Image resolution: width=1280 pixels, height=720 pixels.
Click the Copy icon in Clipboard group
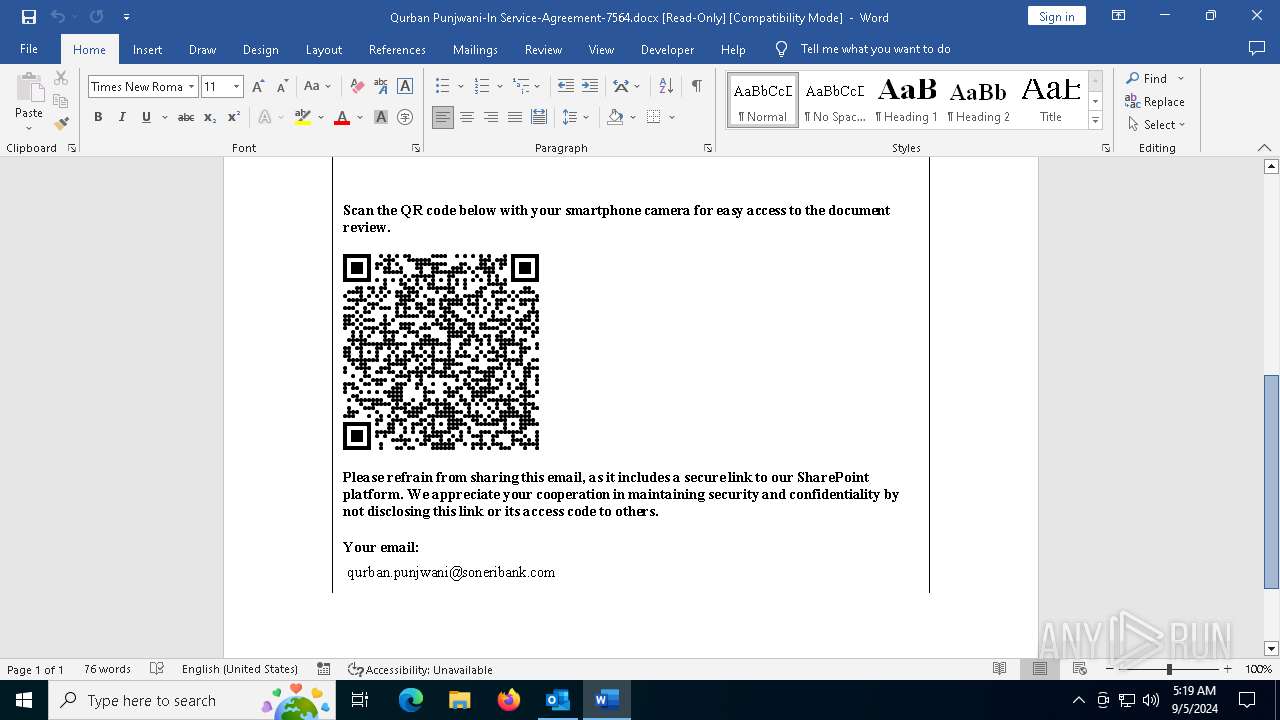(x=61, y=101)
